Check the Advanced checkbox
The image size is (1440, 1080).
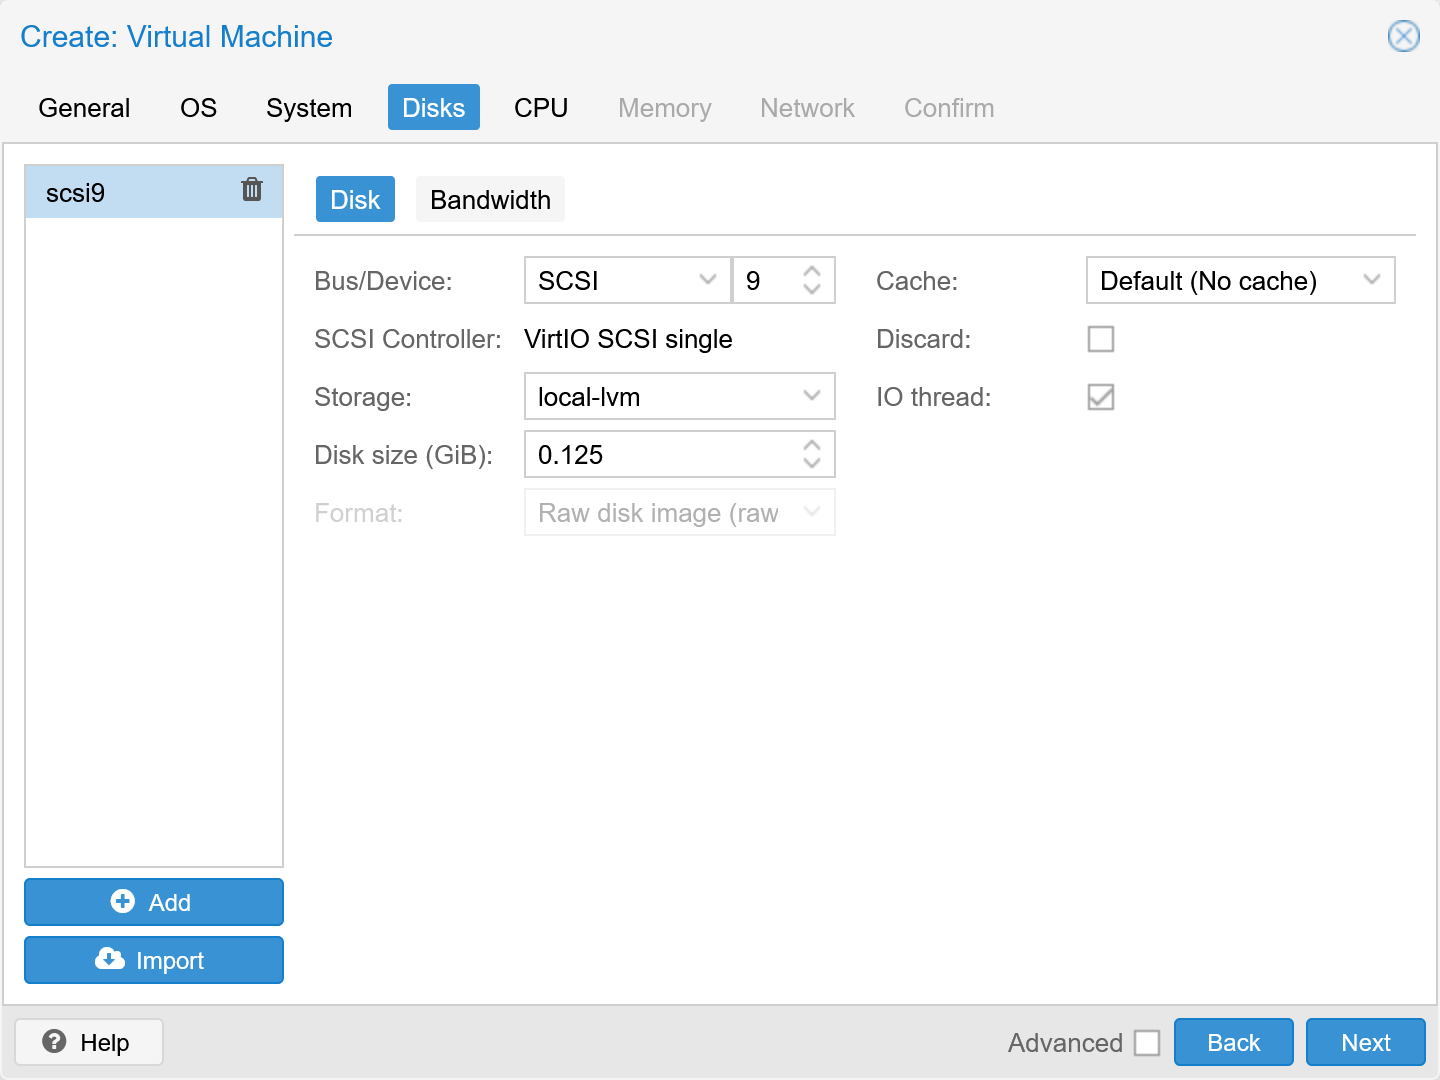click(1146, 1042)
